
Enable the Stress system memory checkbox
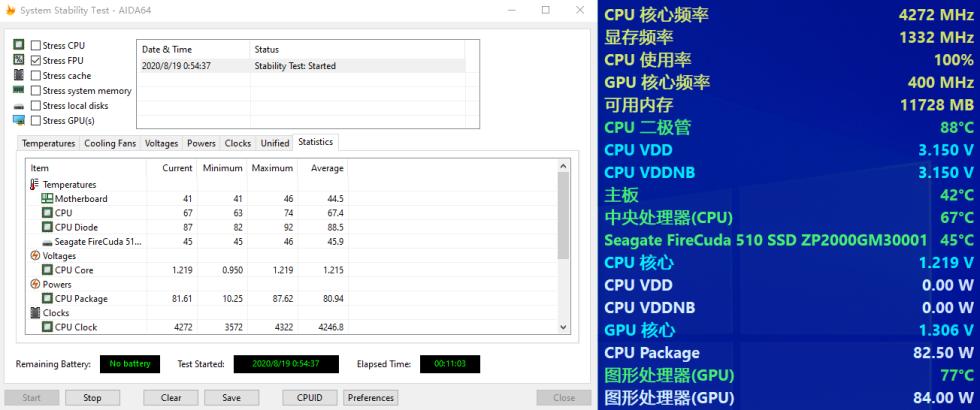coord(36,91)
